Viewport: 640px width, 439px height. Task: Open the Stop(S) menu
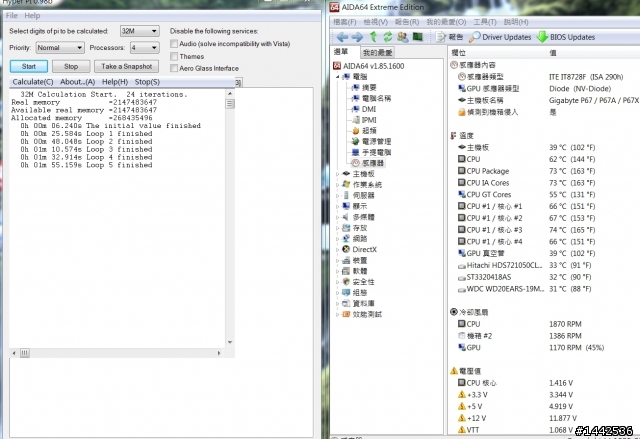pyautogui.click(x=147, y=82)
